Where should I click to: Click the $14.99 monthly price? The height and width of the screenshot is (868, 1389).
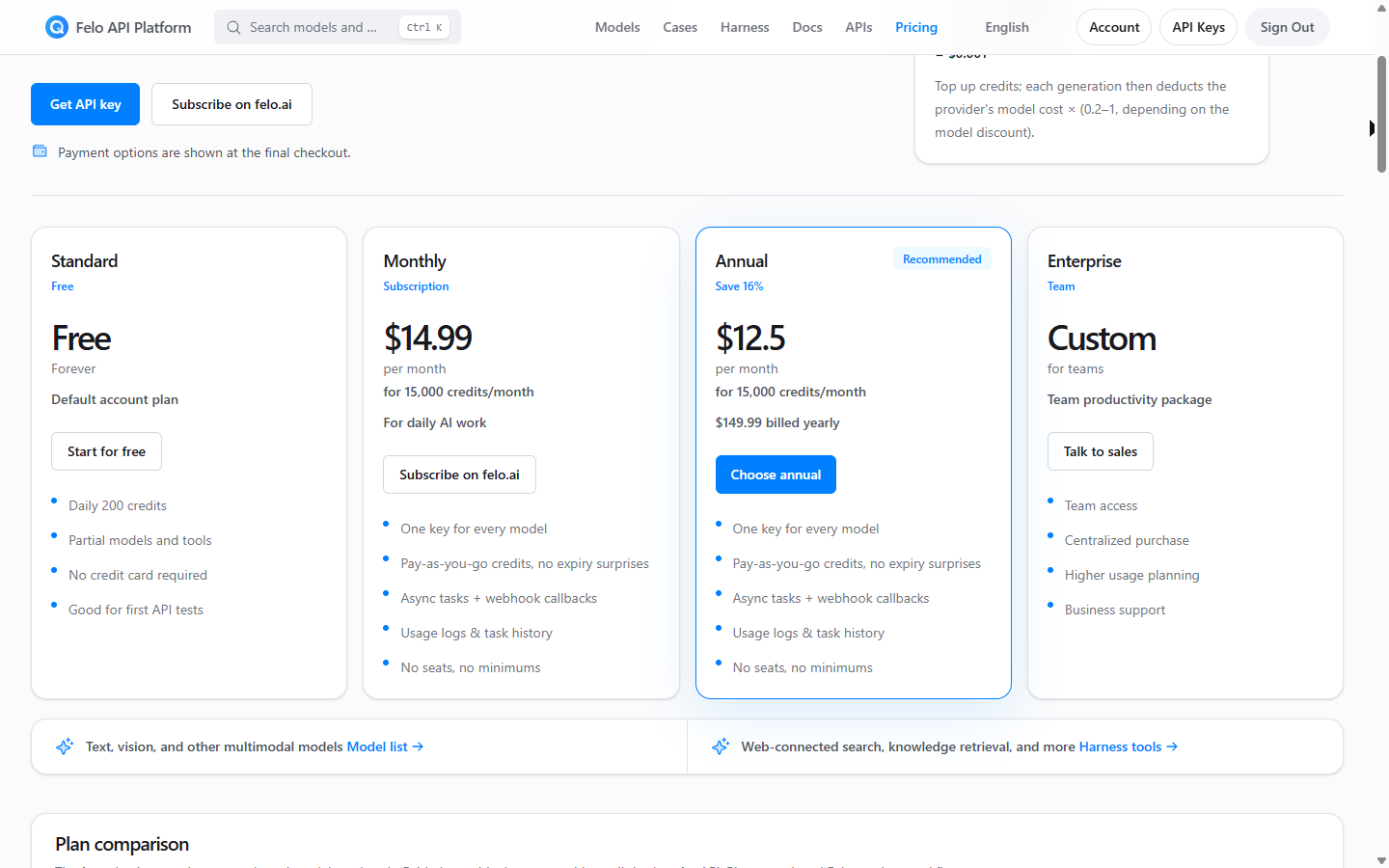pos(428,338)
